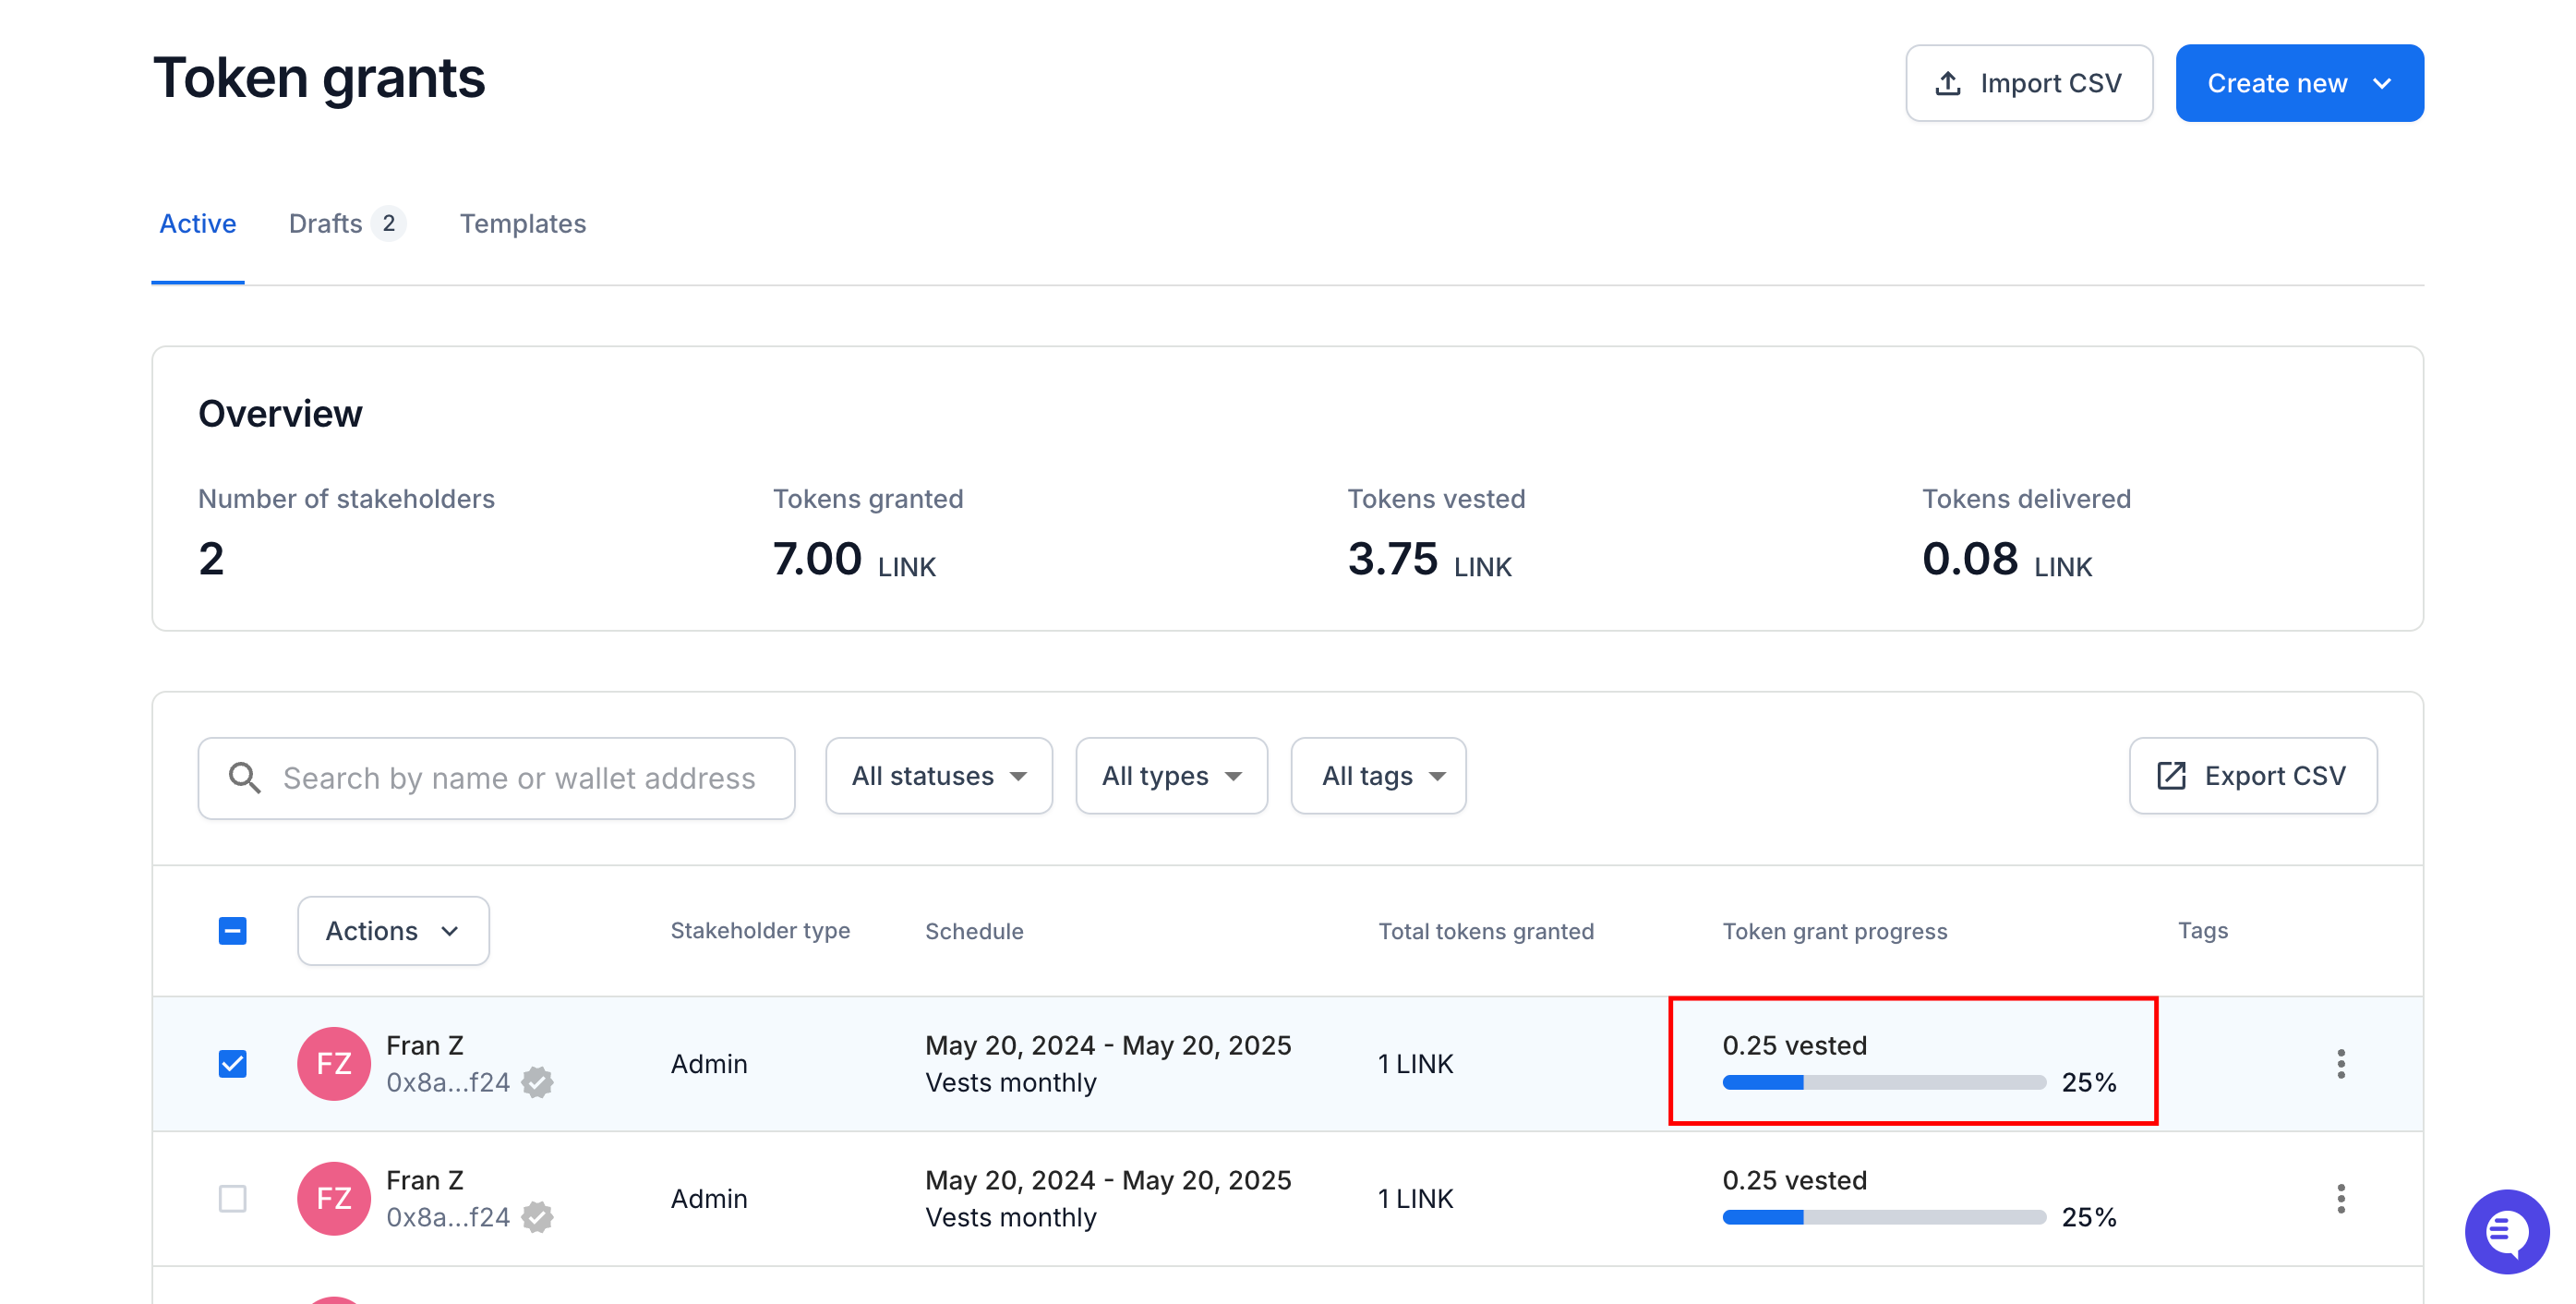This screenshot has height=1304, width=2576.
Task: Click the 25% progress bar in first row
Action: coord(1884,1082)
